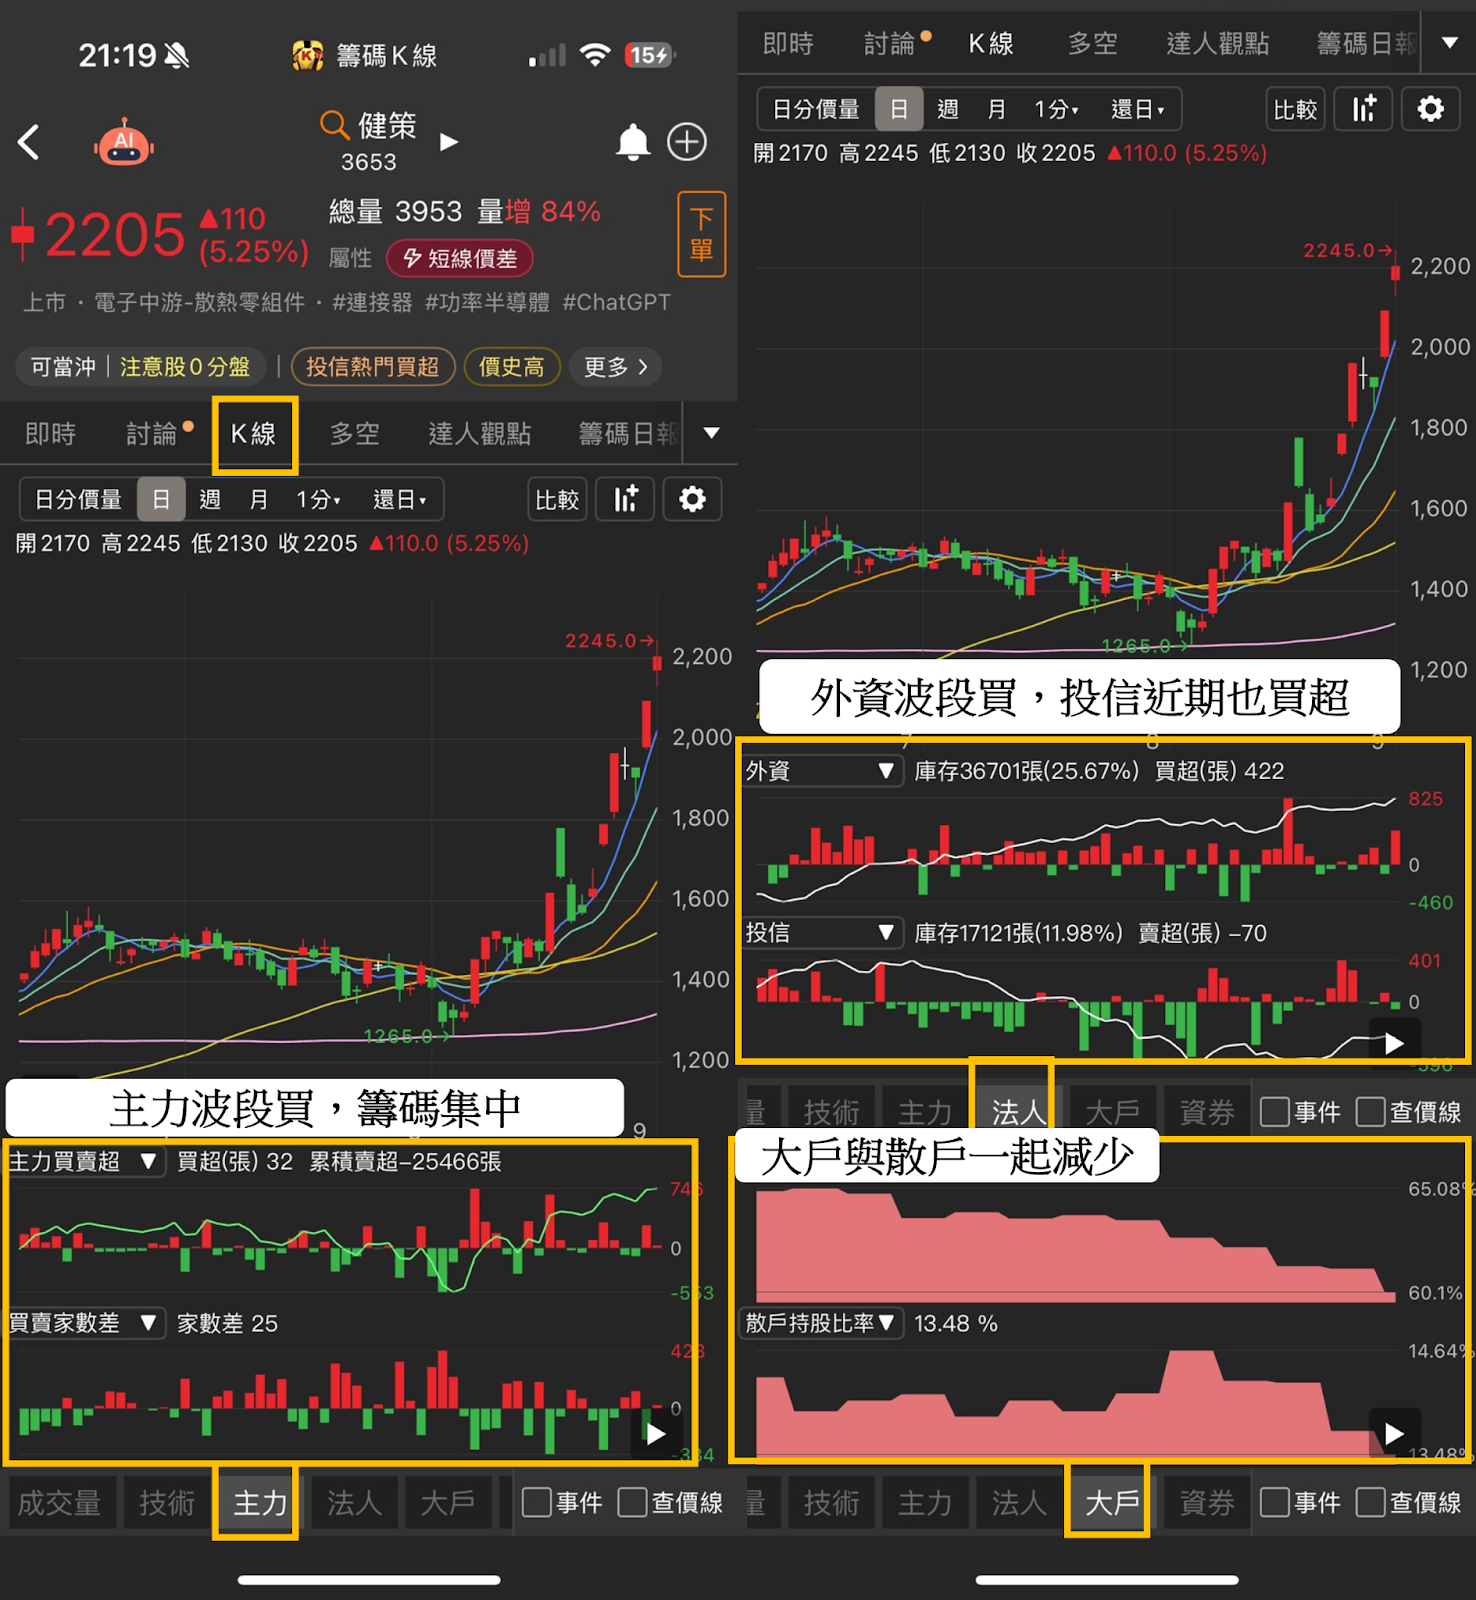The width and height of the screenshot is (1476, 1600).
Task: Click the 投信熱門買超 tag
Action: click(373, 367)
